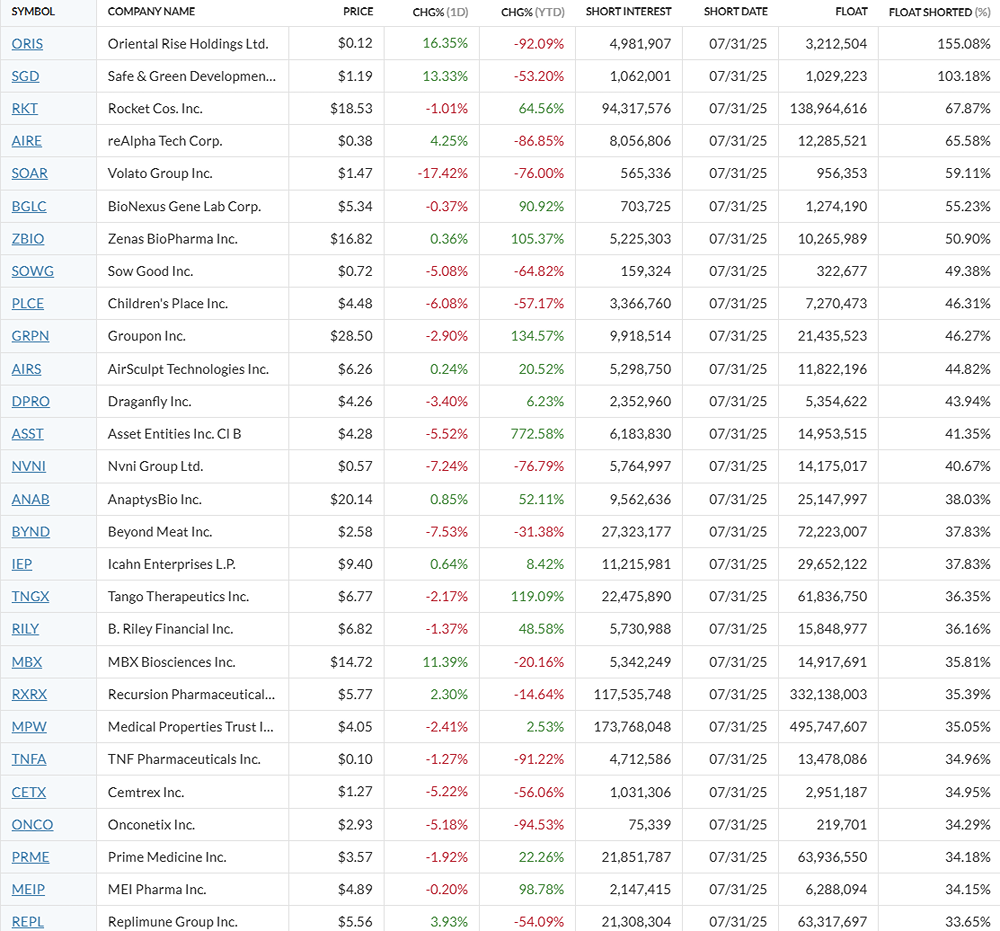Click the 219,701 float value

point(842,826)
